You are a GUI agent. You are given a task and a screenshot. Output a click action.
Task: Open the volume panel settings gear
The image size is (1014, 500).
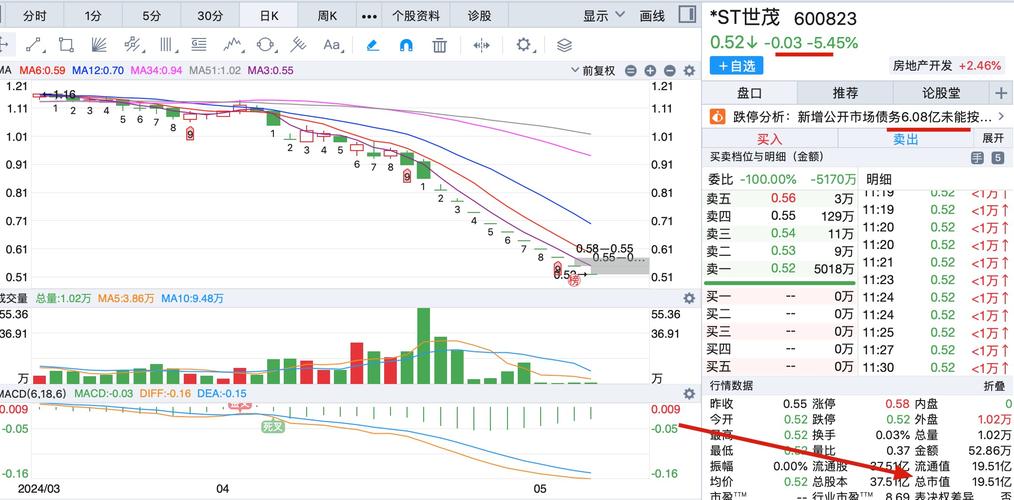coord(689,298)
